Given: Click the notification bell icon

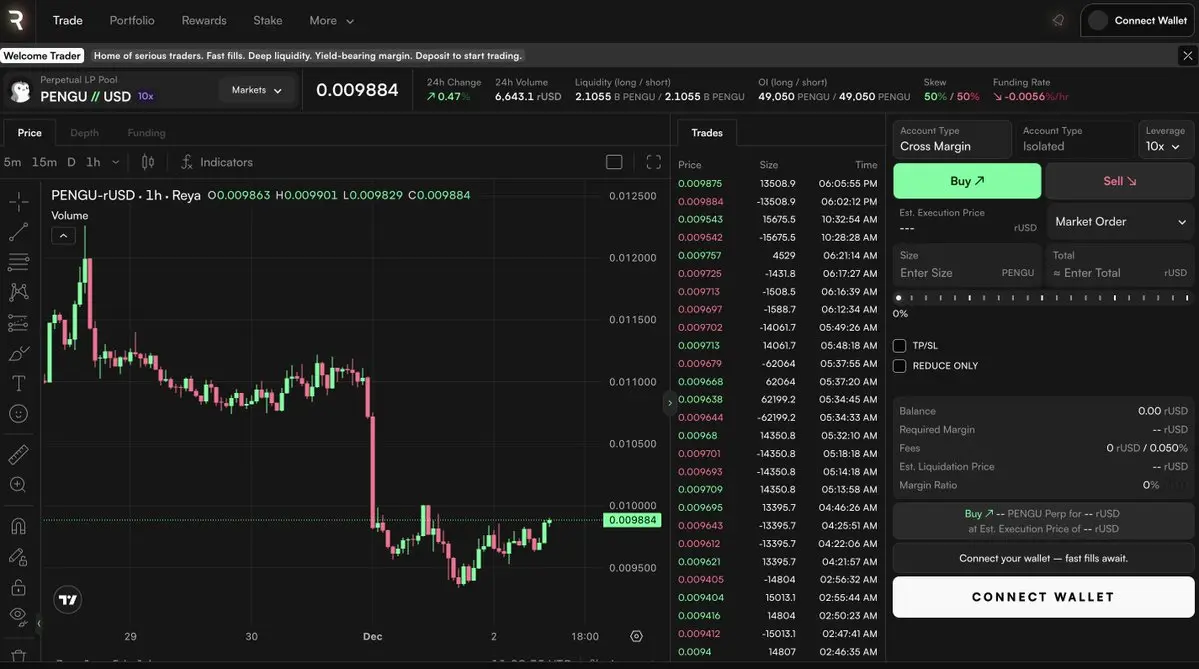Looking at the screenshot, I should [x=1058, y=21].
